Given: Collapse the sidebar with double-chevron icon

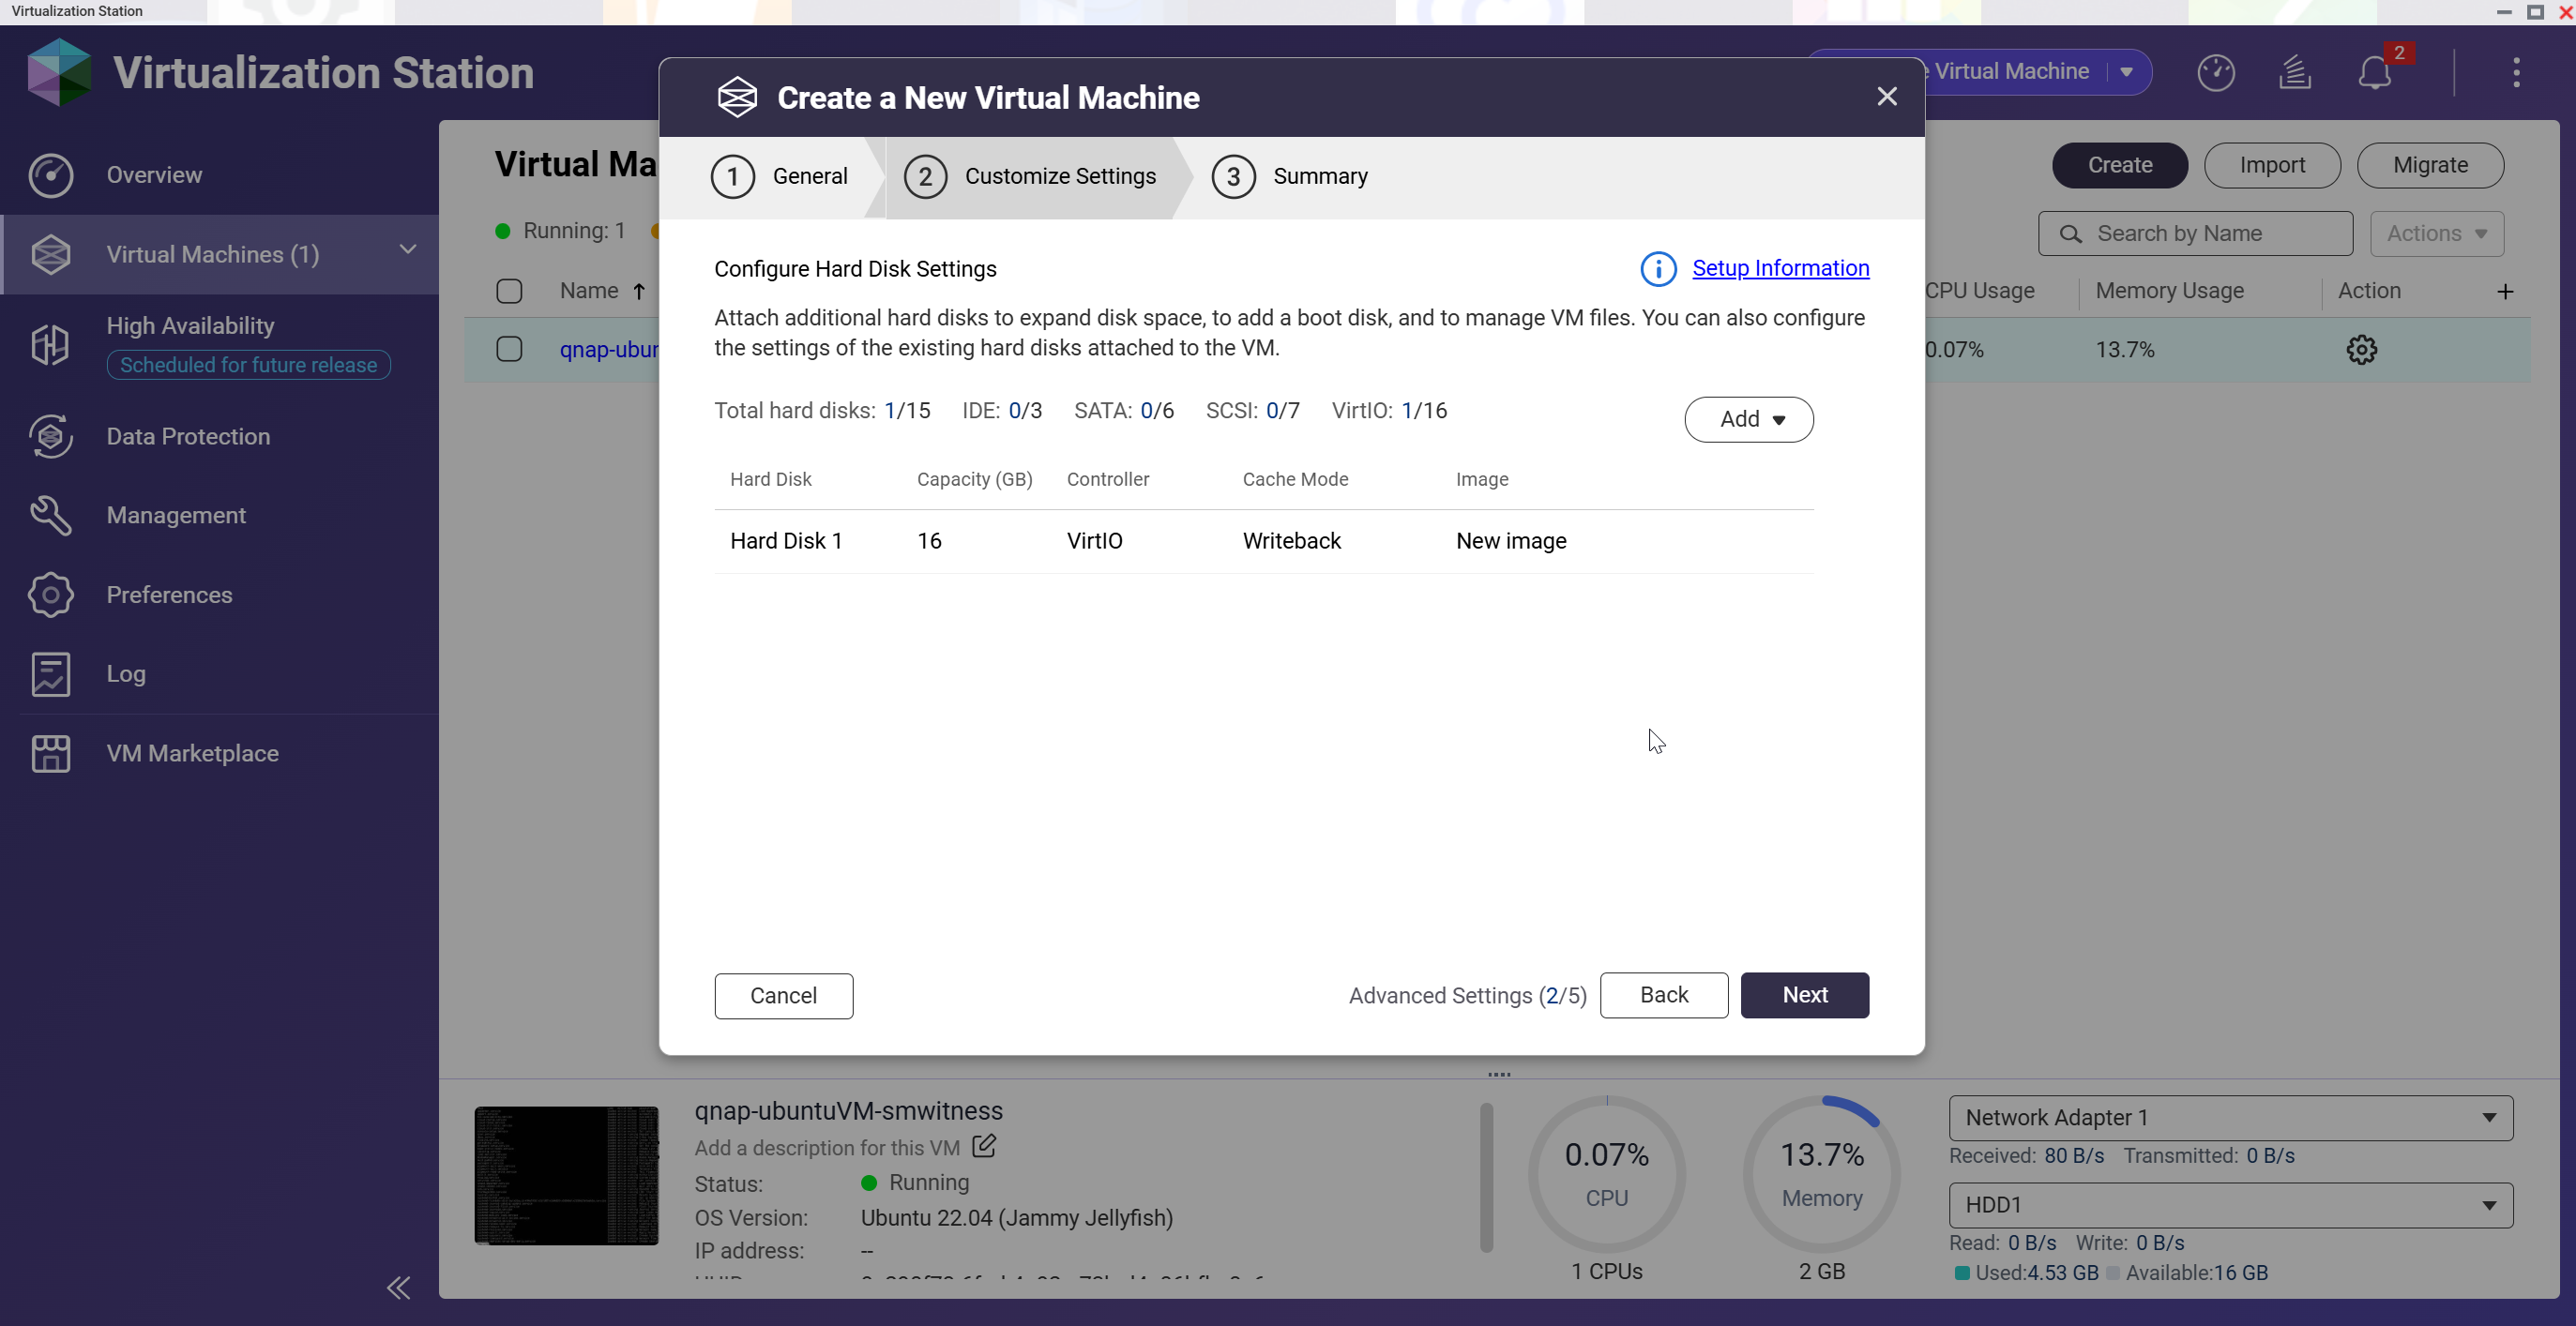Looking at the screenshot, I should click(x=398, y=1287).
